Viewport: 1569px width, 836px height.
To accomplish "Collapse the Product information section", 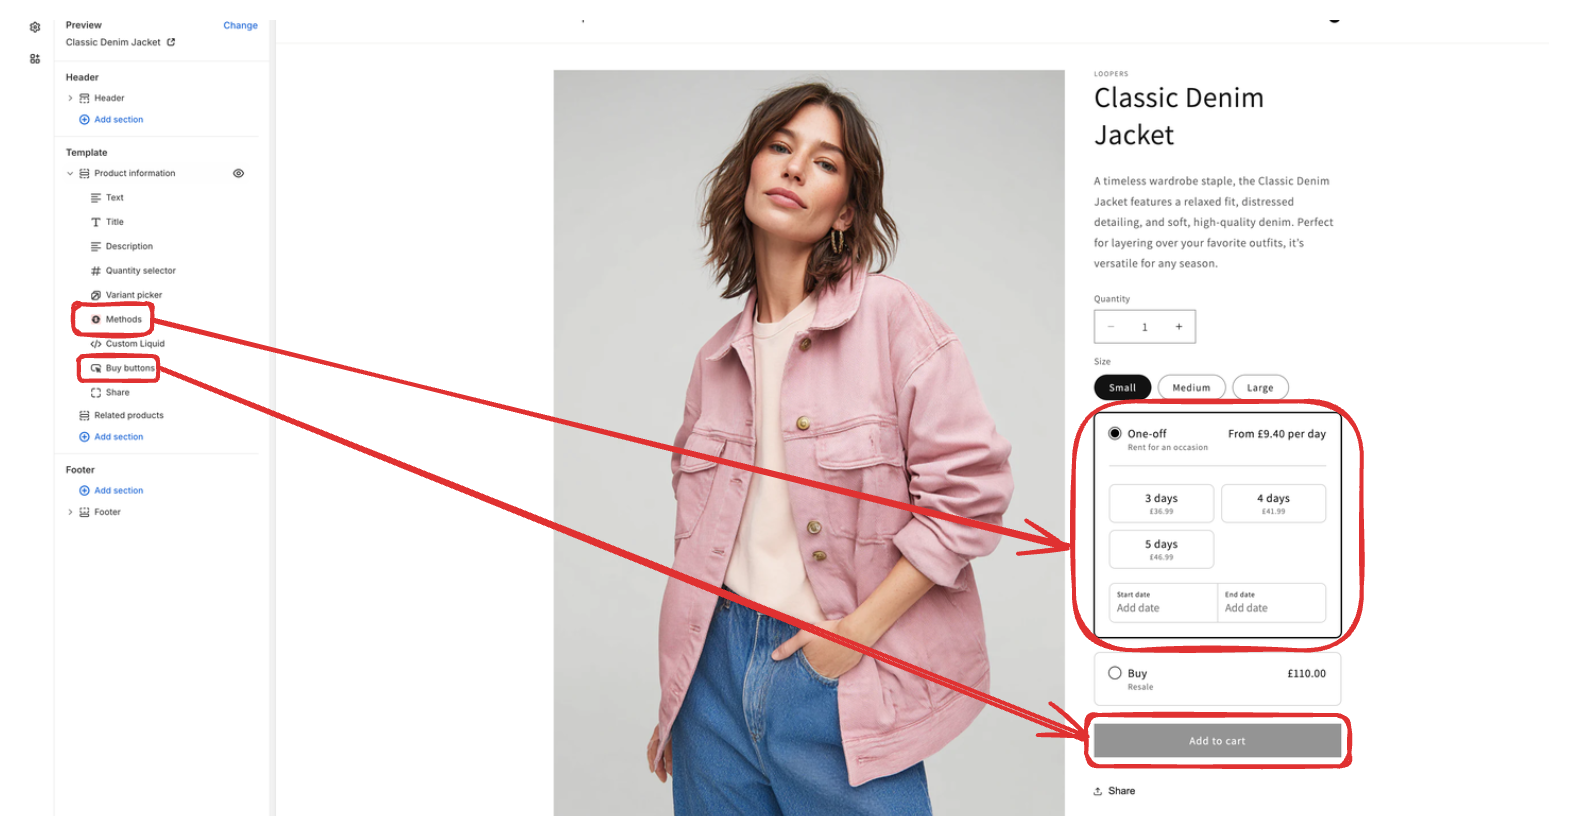I will pos(70,173).
